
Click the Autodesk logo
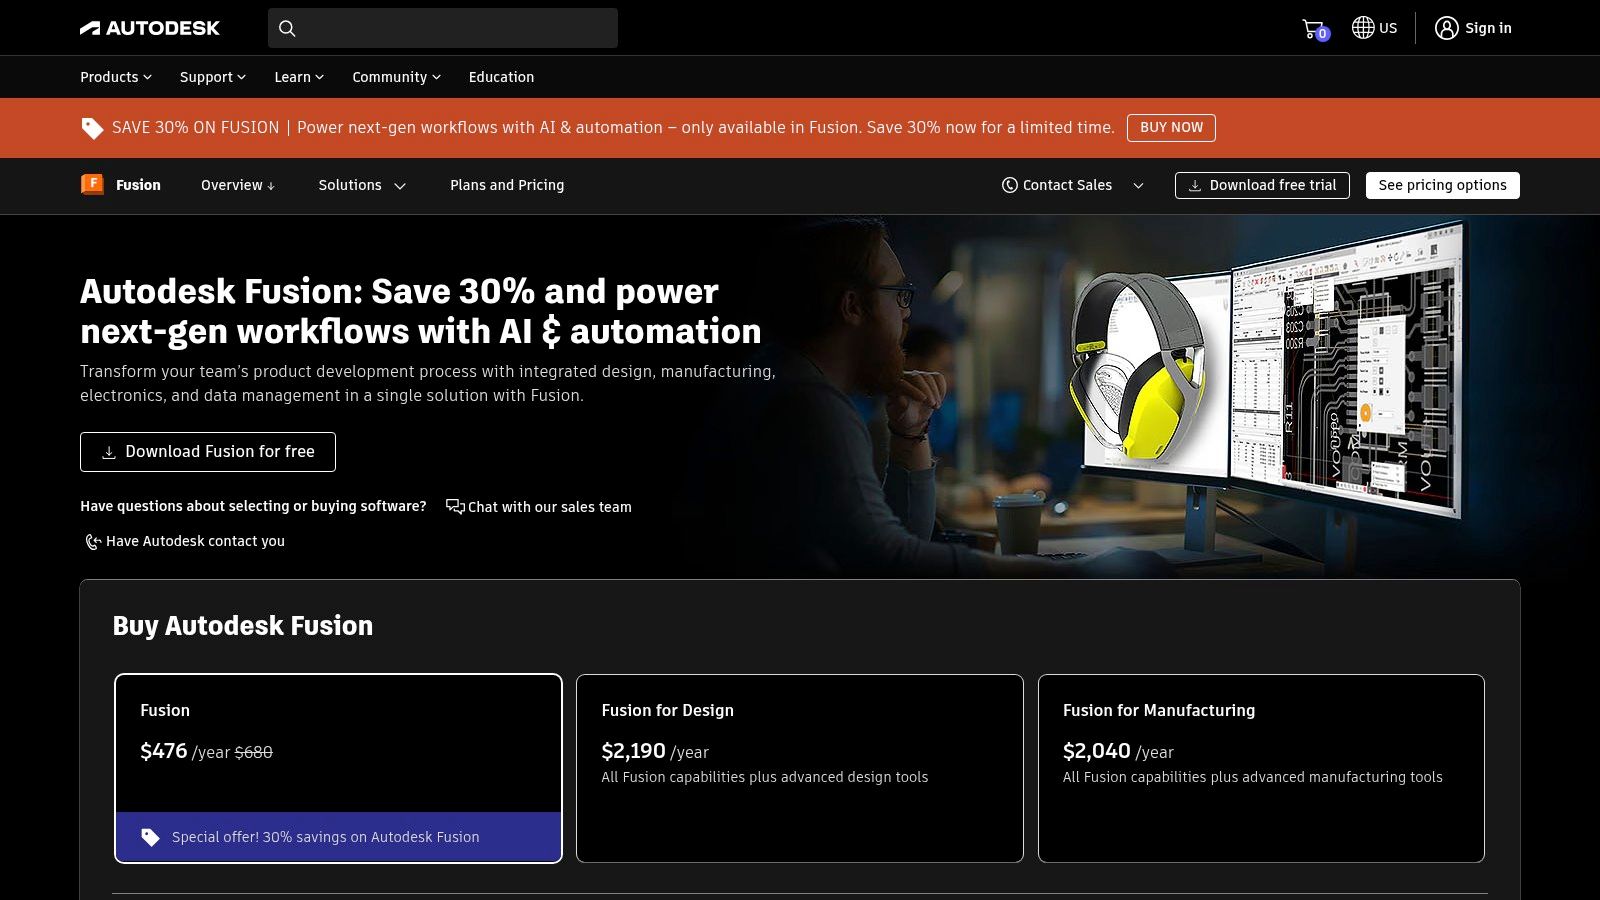click(x=150, y=27)
